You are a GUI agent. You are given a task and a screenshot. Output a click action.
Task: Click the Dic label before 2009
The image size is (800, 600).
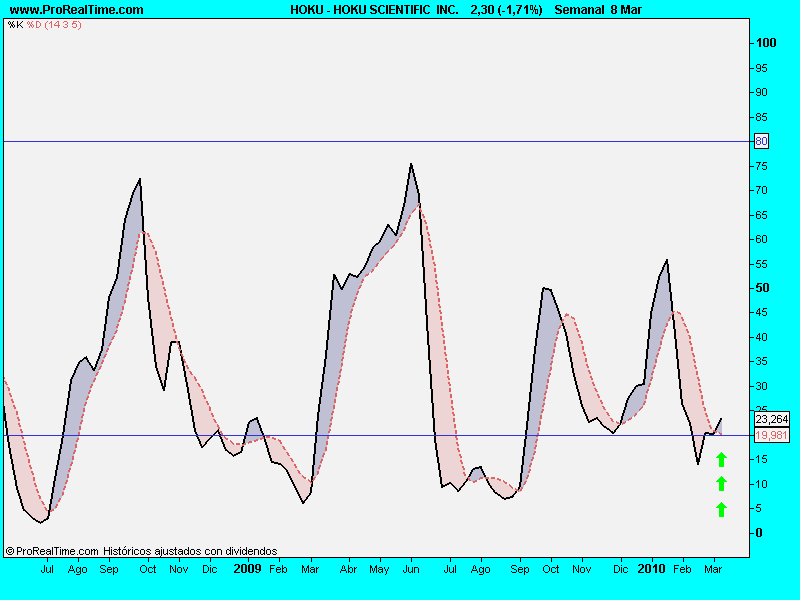click(x=210, y=569)
